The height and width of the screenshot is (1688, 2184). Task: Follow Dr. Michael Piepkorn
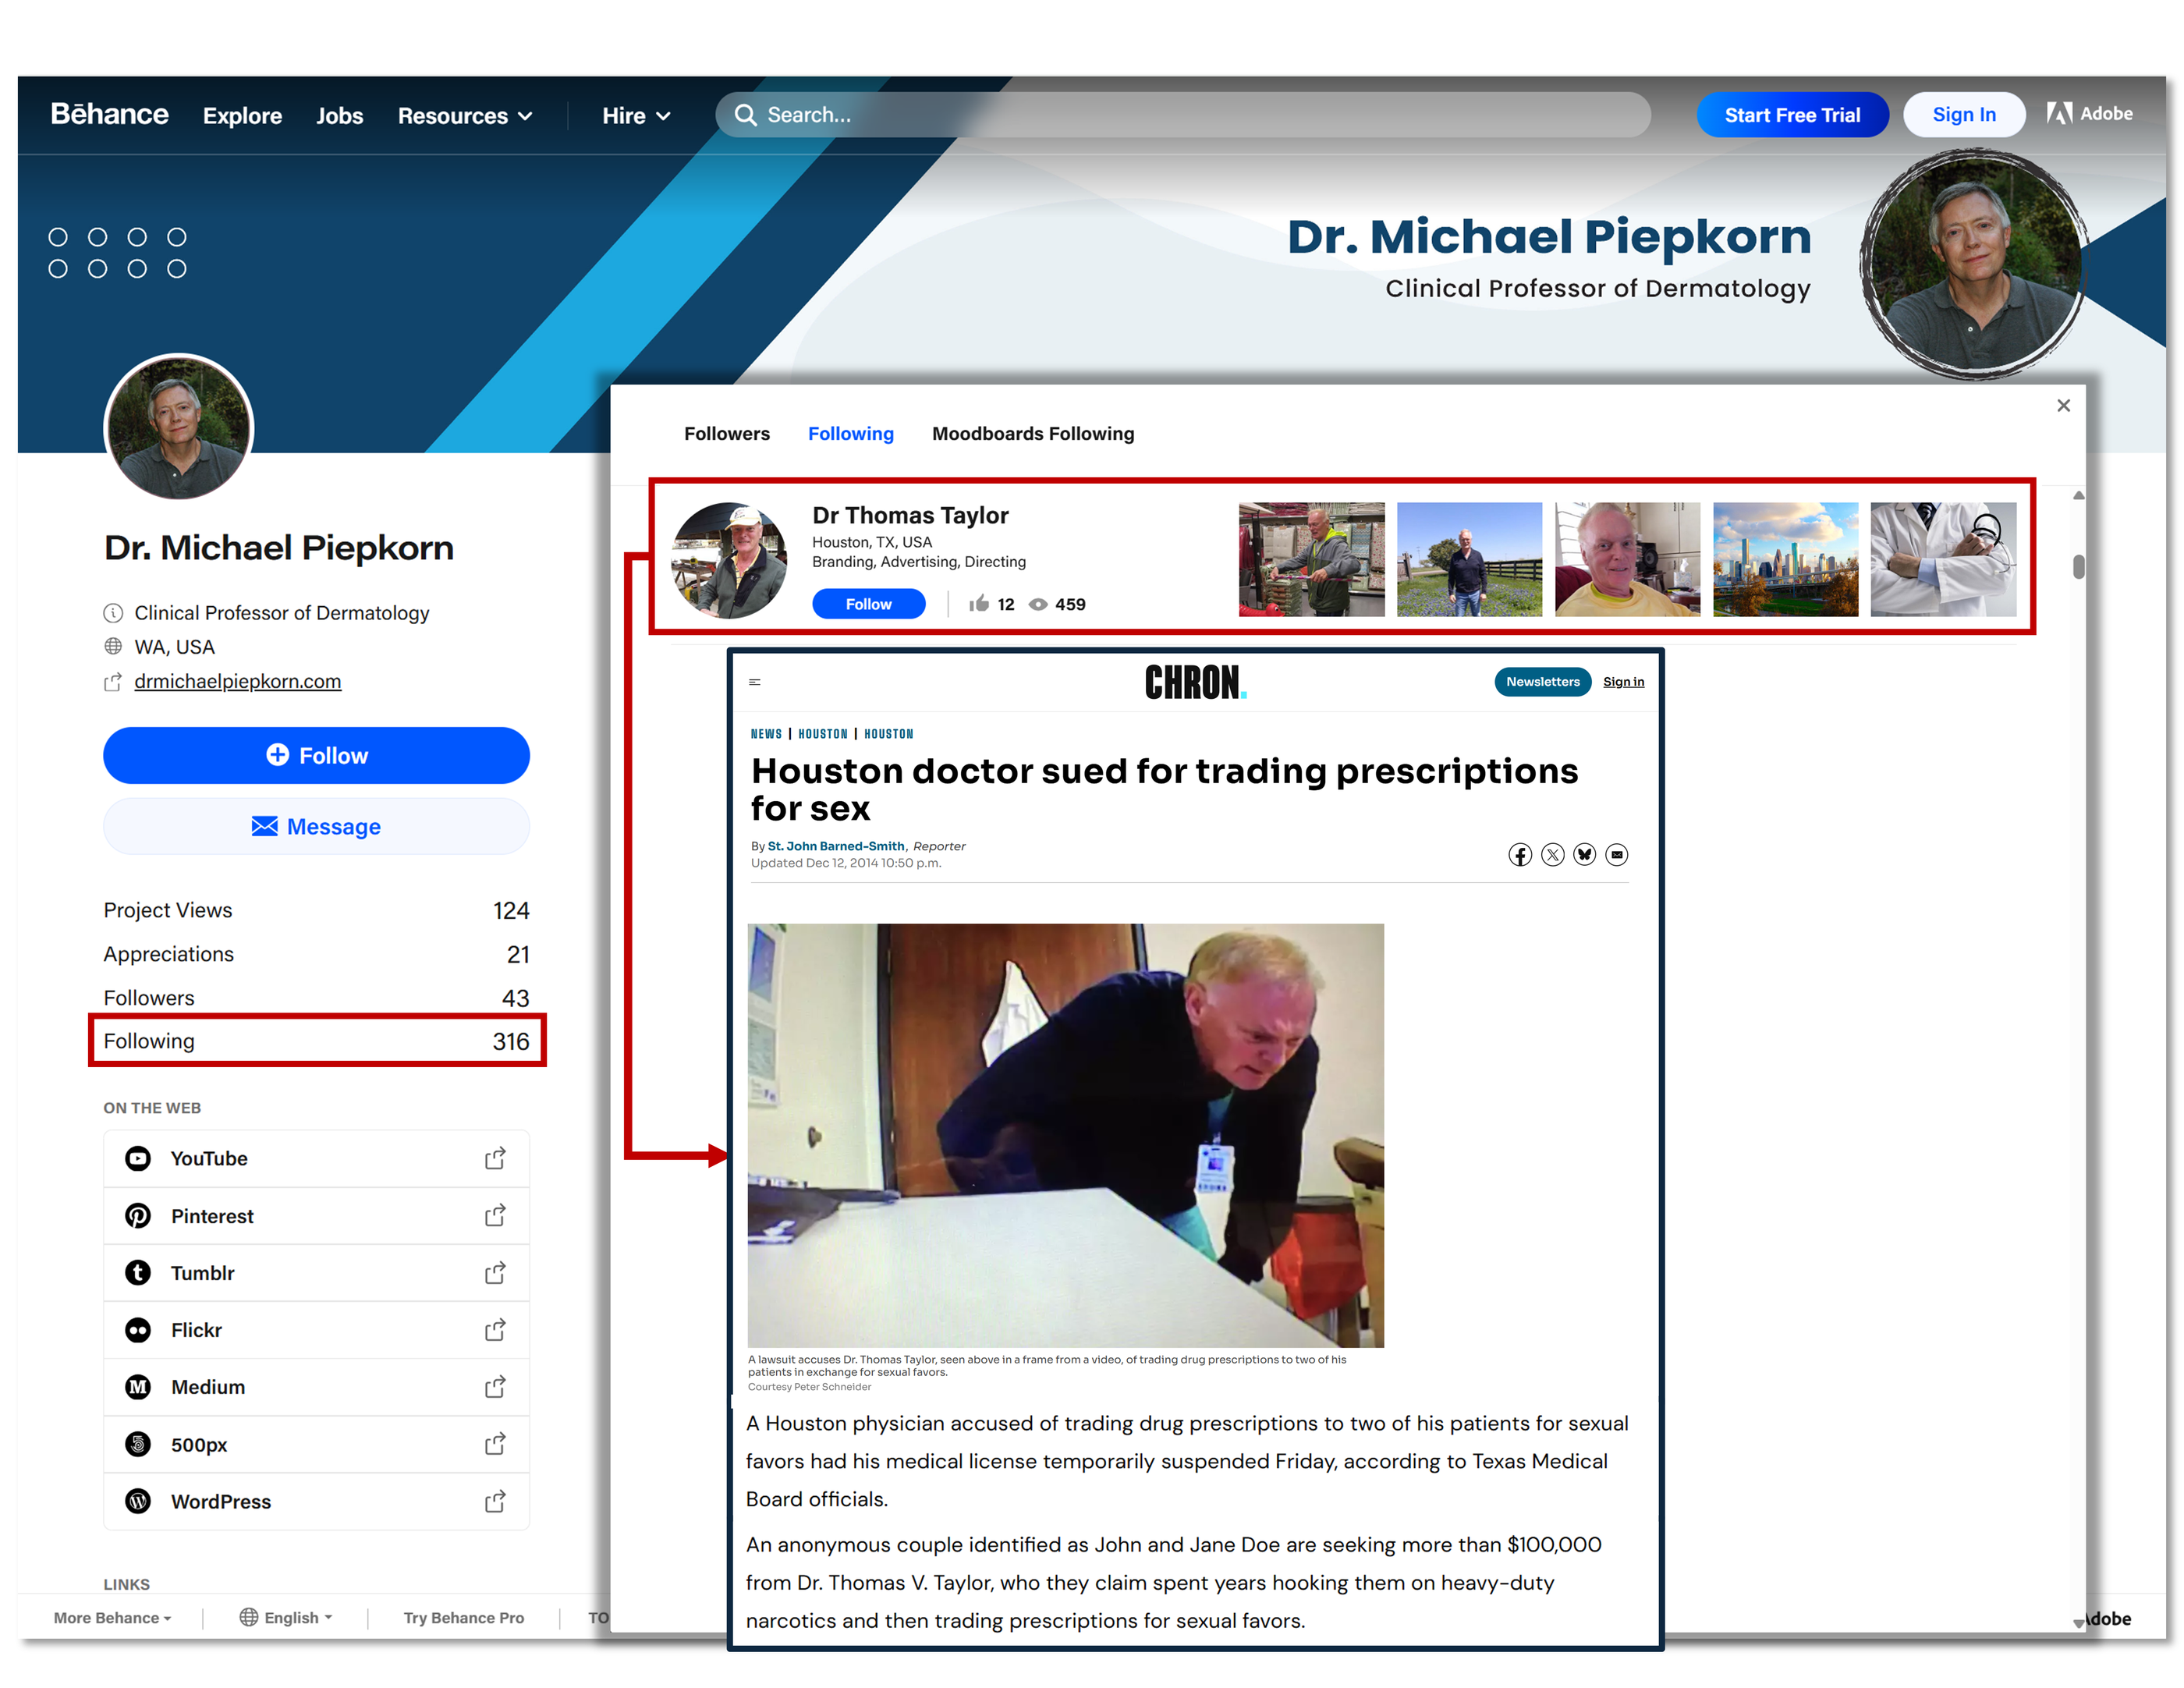click(316, 755)
